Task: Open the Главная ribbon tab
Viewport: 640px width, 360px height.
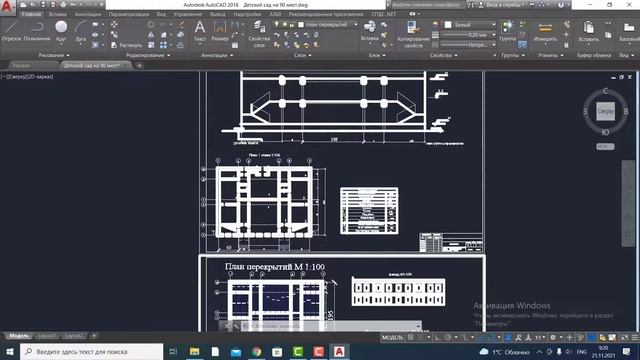Action: pos(31,14)
